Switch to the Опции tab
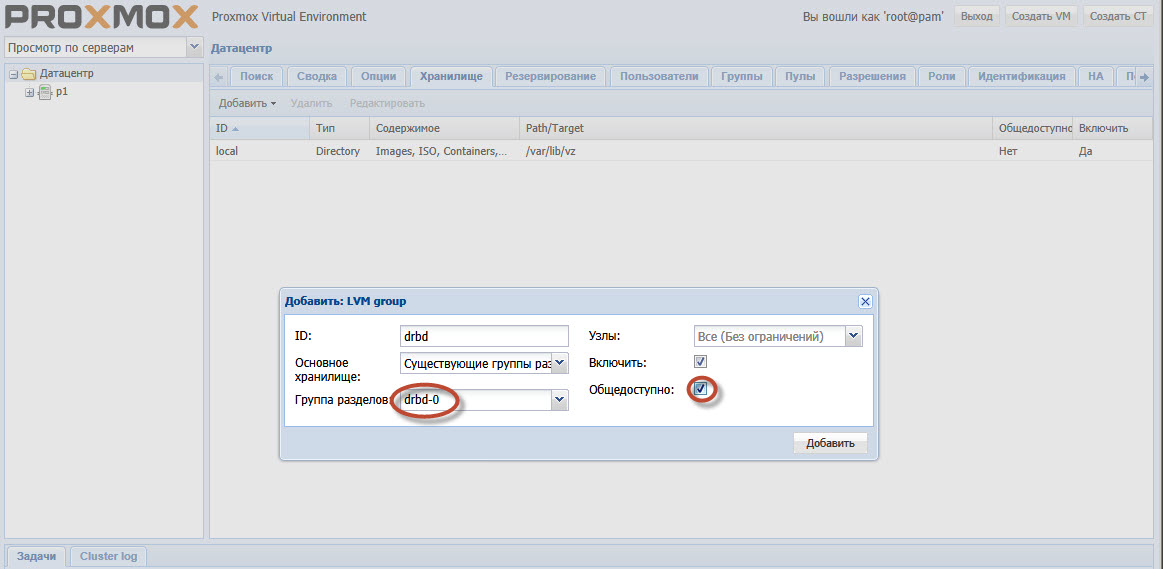Screen dimensions: 1163x569 click(378, 76)
